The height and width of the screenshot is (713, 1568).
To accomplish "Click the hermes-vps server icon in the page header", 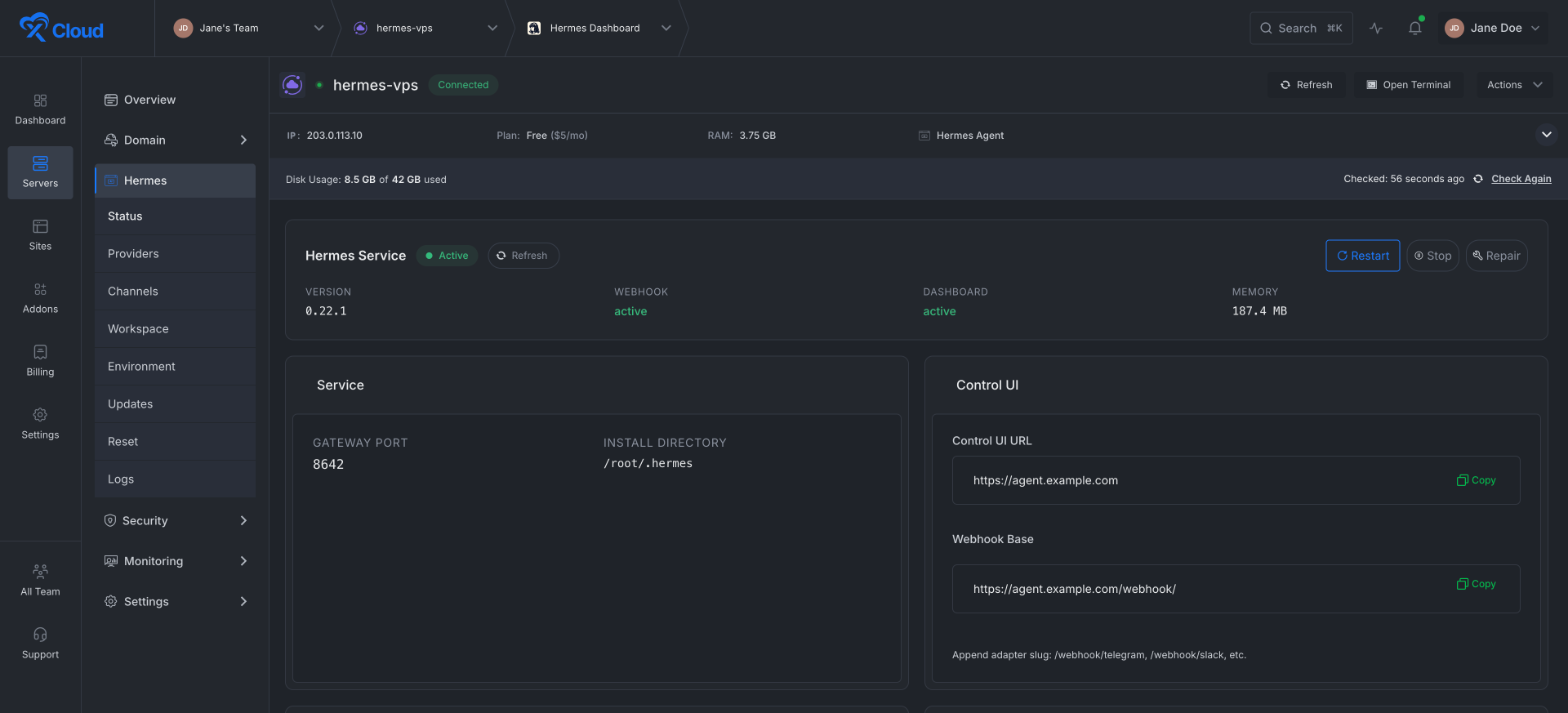I will pyautogui.click(x=292, y=85).
